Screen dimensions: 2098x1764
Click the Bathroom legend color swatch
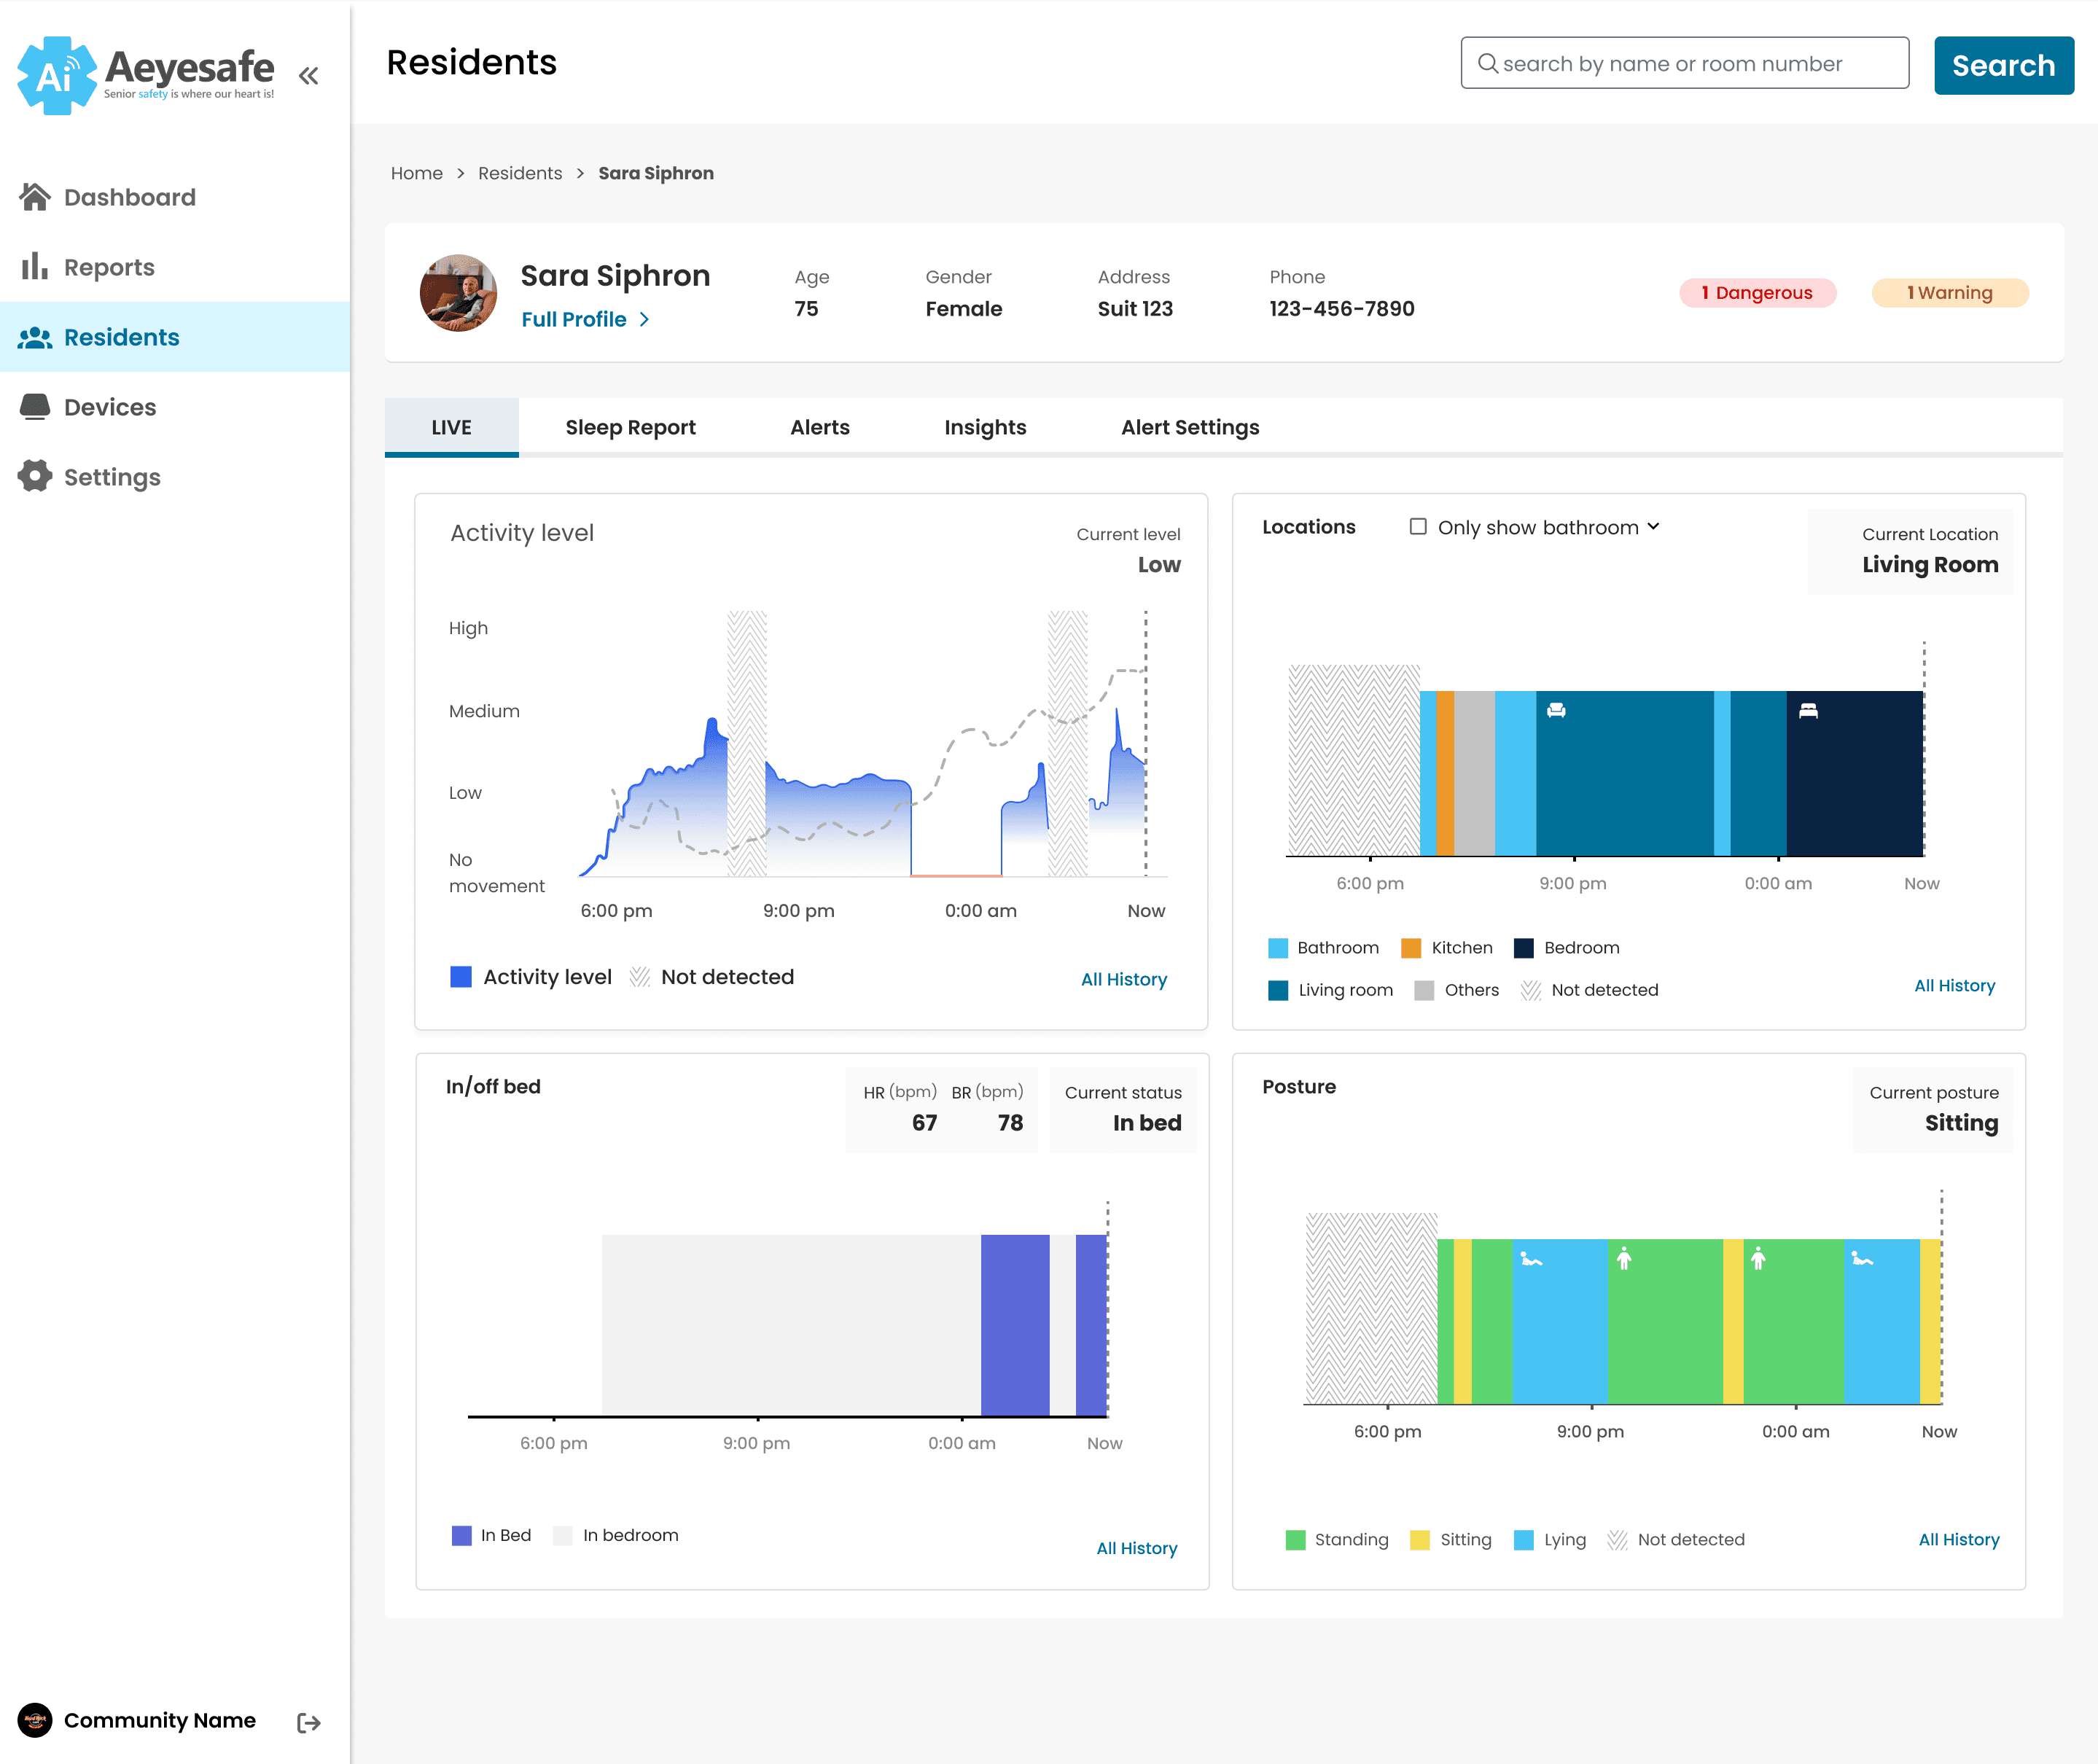pyautogui.click(x=1278, y=948)
